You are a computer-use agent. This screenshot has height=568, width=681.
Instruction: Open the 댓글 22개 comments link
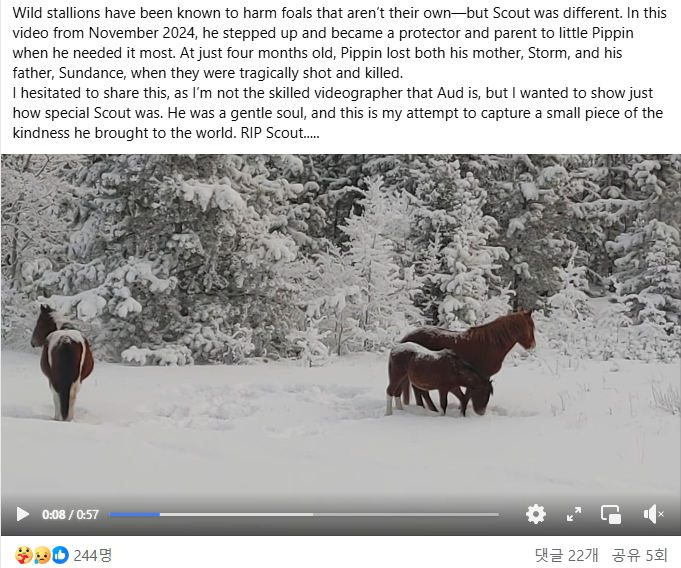point(566,555)
